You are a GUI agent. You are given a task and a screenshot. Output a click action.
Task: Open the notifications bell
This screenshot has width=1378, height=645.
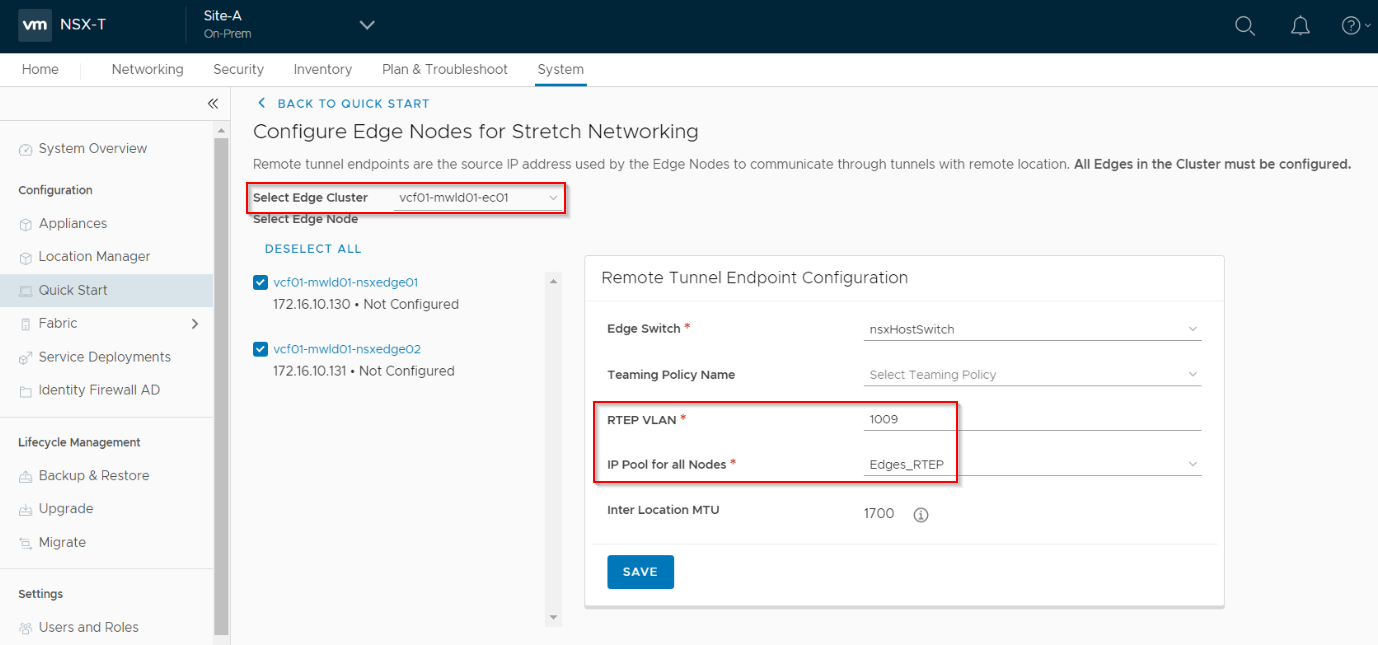pyautogui.click(x=1300, y=26)
